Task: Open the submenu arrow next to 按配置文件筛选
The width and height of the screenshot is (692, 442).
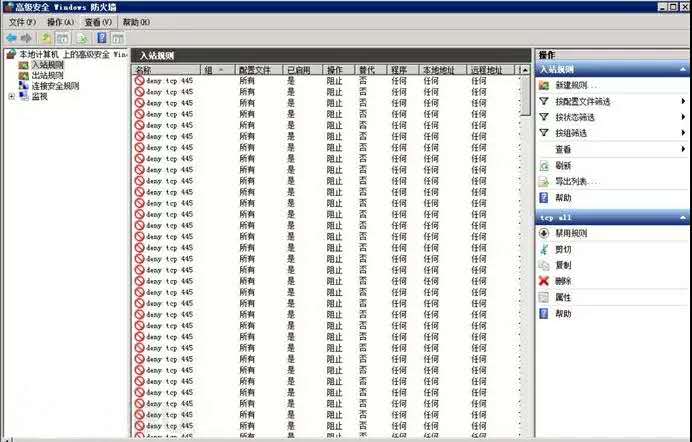Action: coord(683,101)
